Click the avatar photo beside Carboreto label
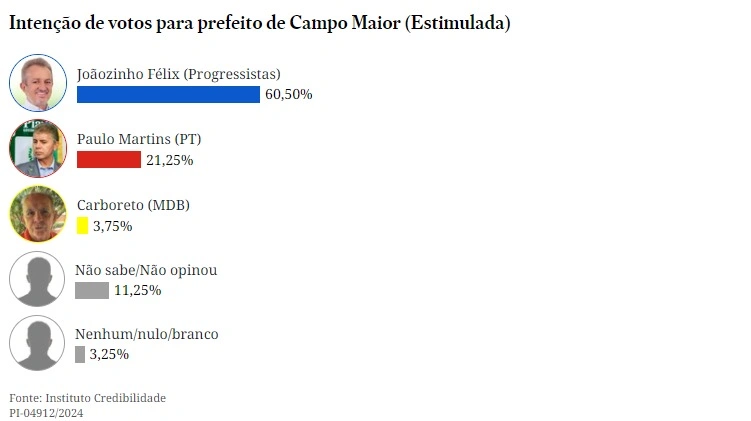751x421 pixels. click(38, 214)
